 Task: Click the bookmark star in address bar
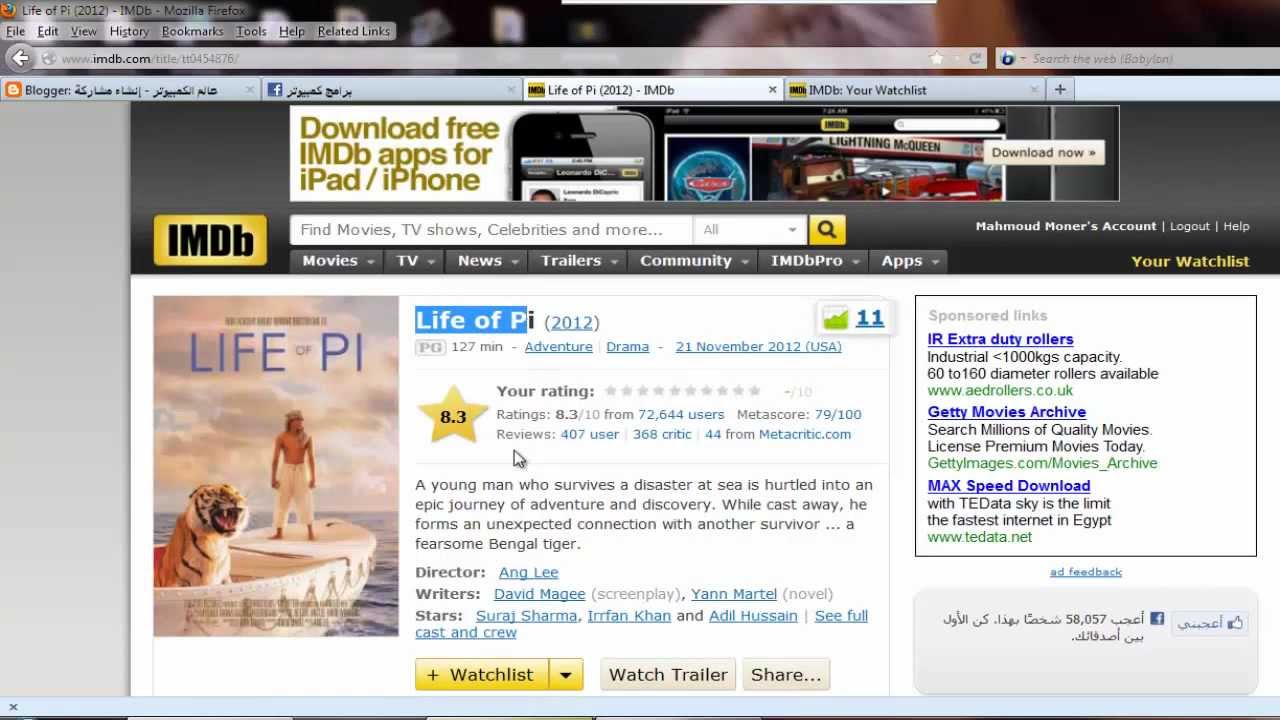(x=937, y=58)
